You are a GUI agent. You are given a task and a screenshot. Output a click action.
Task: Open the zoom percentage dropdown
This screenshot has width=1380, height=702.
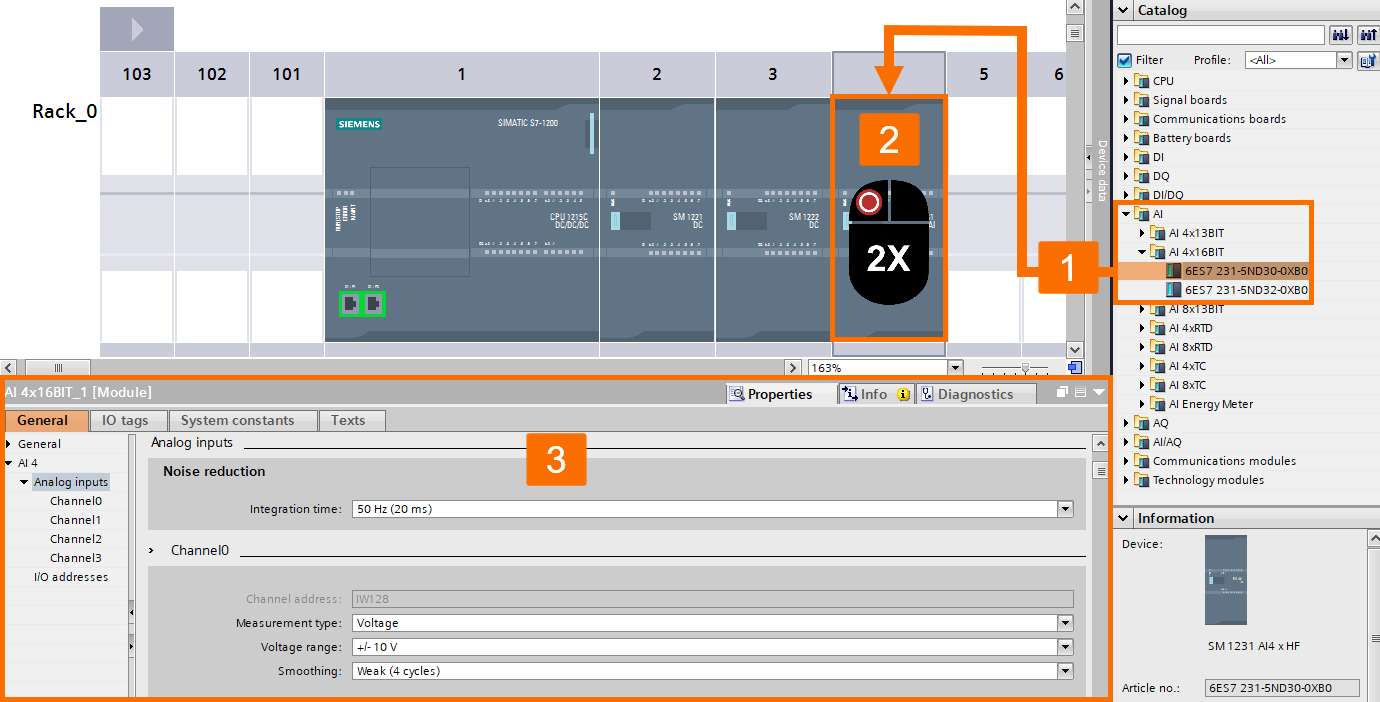pos(955,368)
